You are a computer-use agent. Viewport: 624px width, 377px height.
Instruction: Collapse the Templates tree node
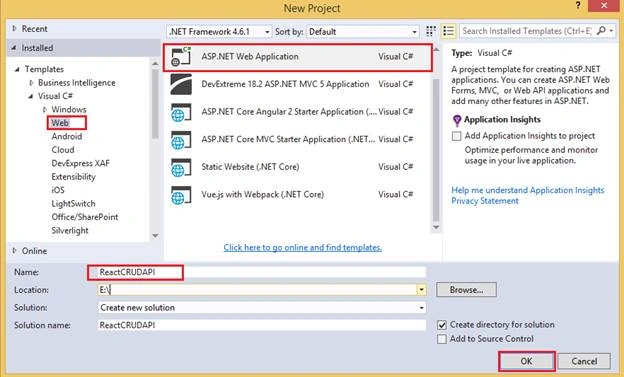(17, 69)
